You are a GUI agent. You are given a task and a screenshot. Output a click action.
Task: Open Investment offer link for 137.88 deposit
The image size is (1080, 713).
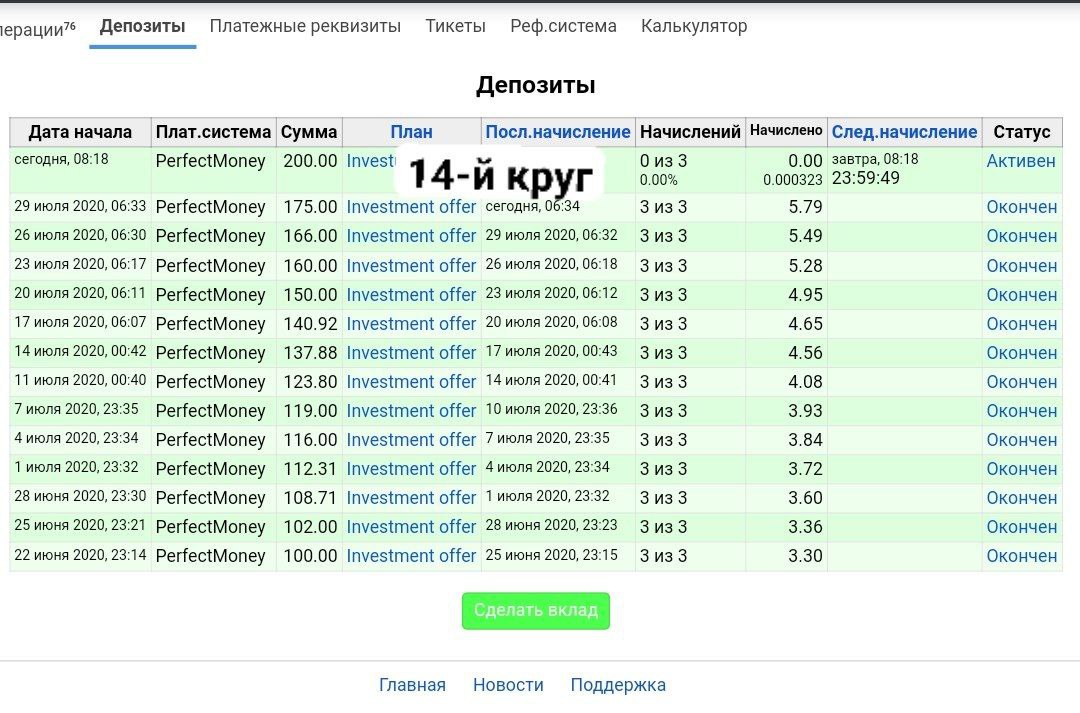[x=411, y=352]
